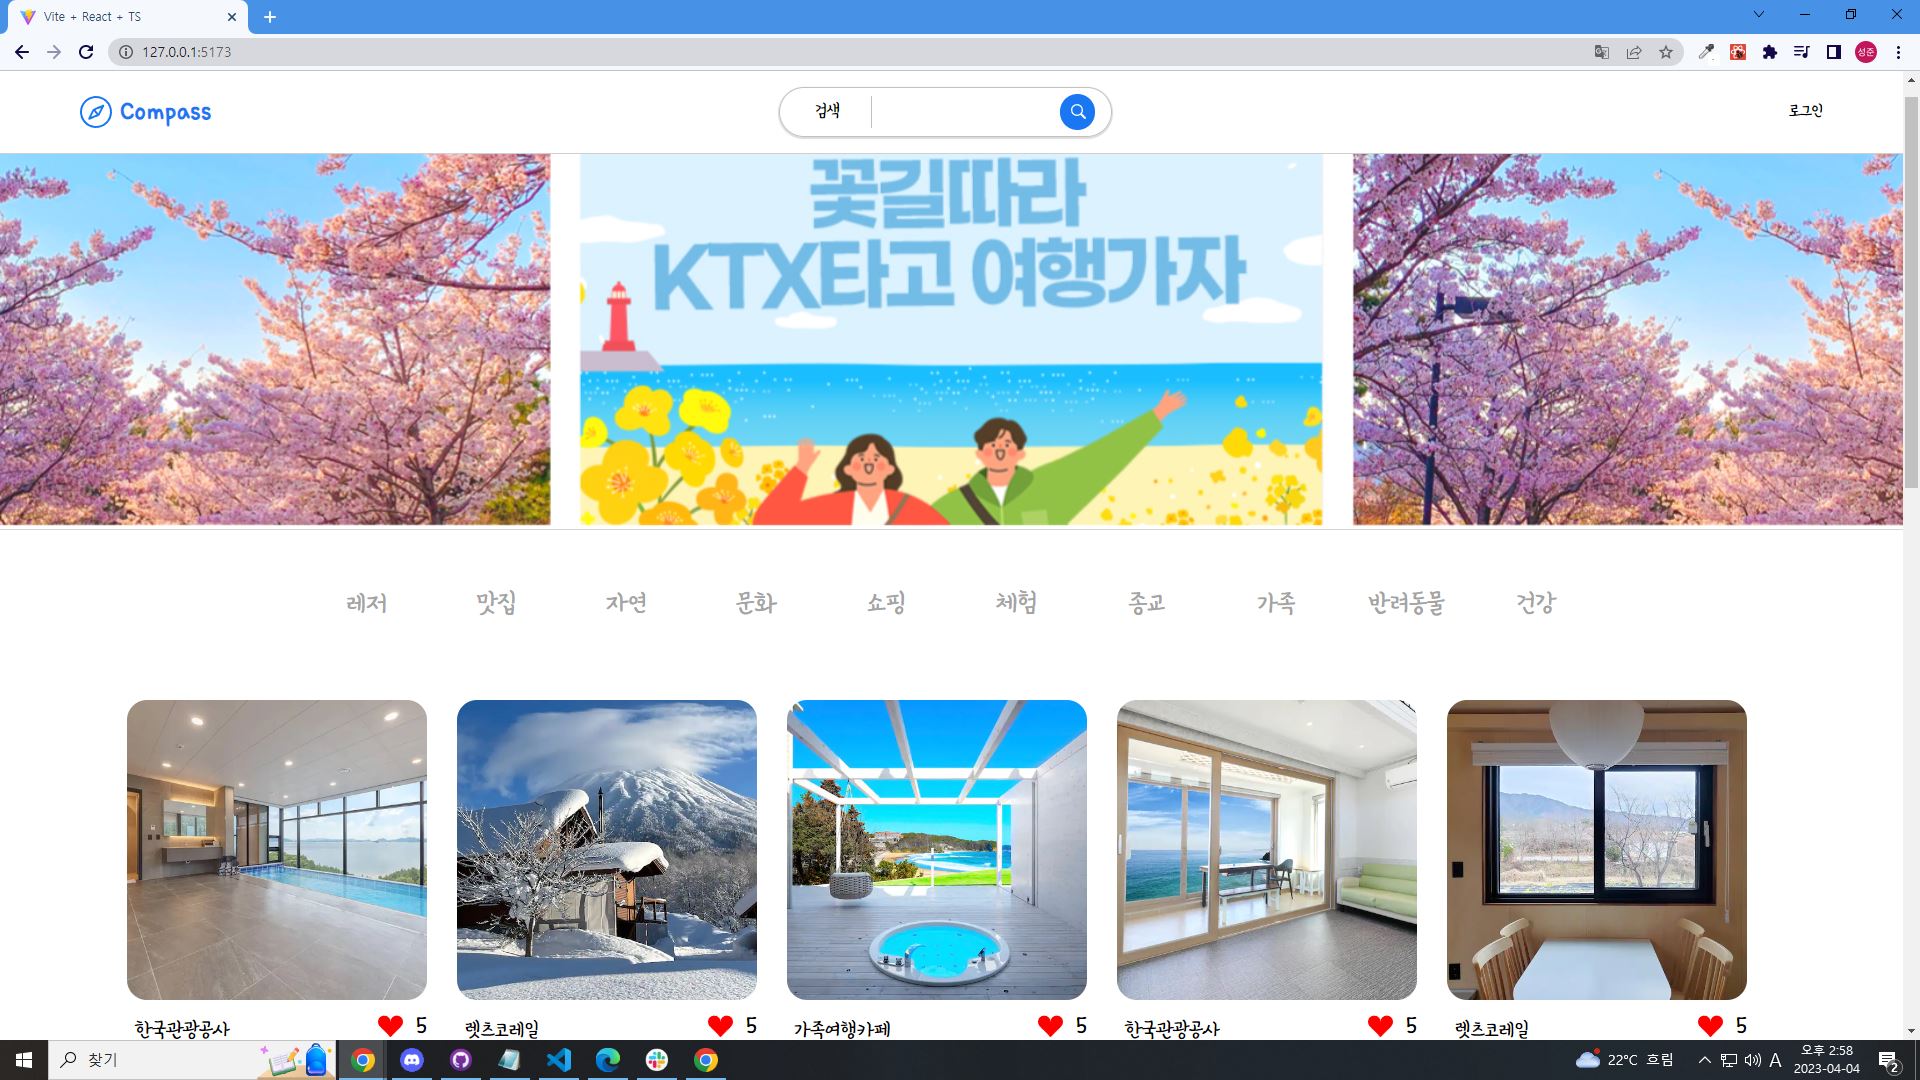This screenshot has width=1920, height=1080.
Task: Open Chrome three-dot menu
Action: click(1898, 52)
